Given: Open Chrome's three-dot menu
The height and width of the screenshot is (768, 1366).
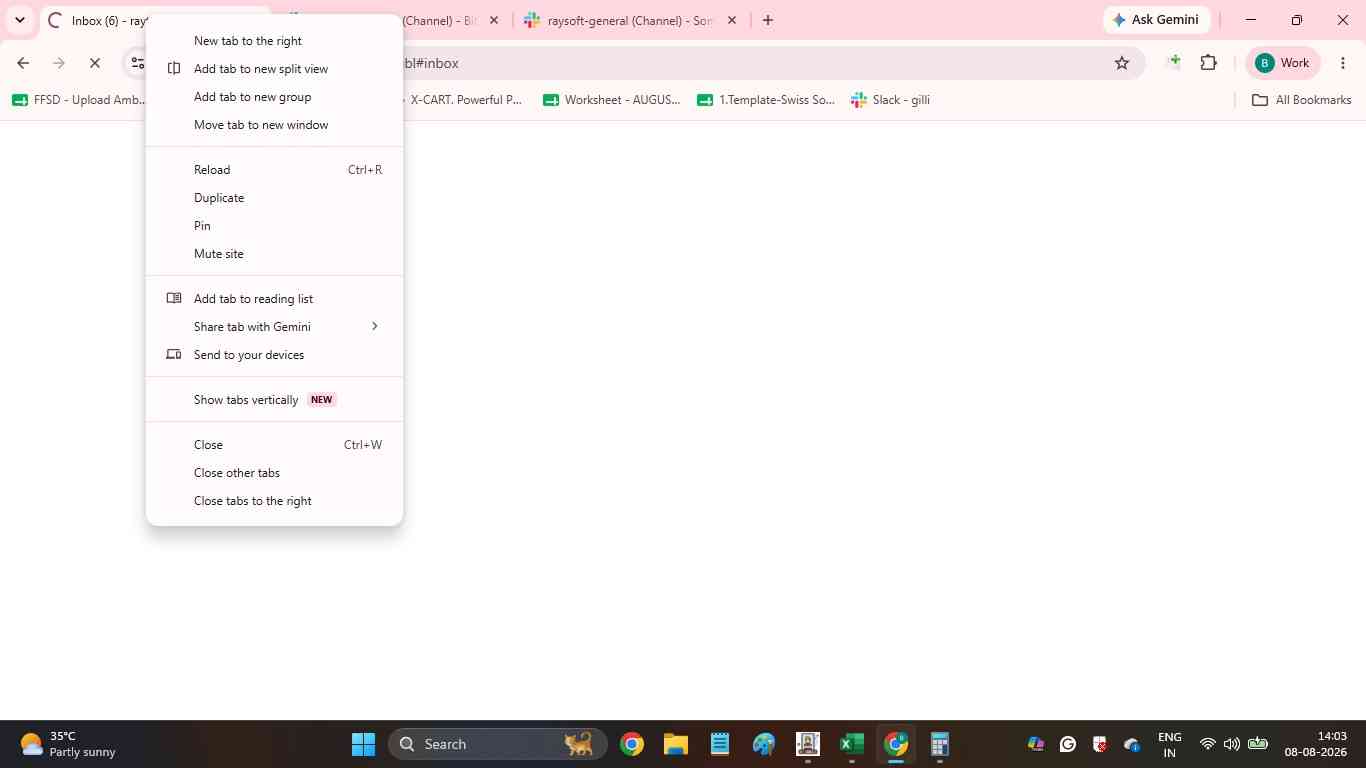Looking at the screenshot, I should pyautogui.click(x=1343, y=63).
